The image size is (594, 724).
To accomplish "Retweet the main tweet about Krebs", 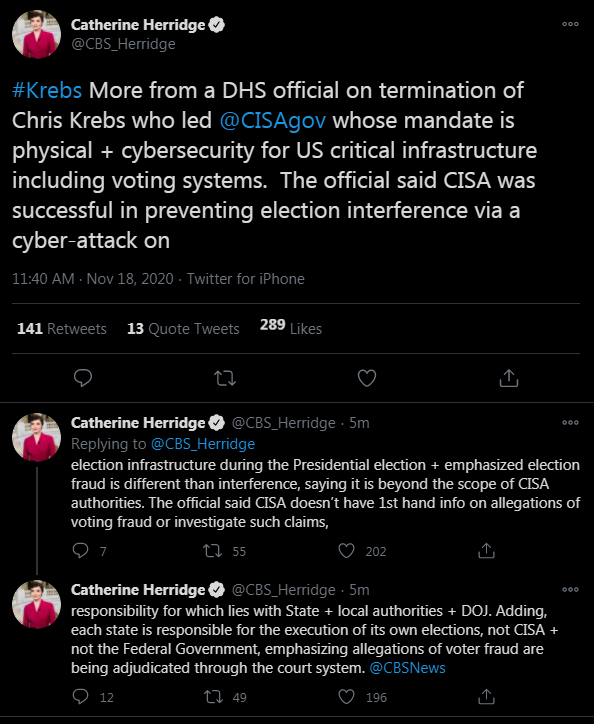I will coord(225,378).
